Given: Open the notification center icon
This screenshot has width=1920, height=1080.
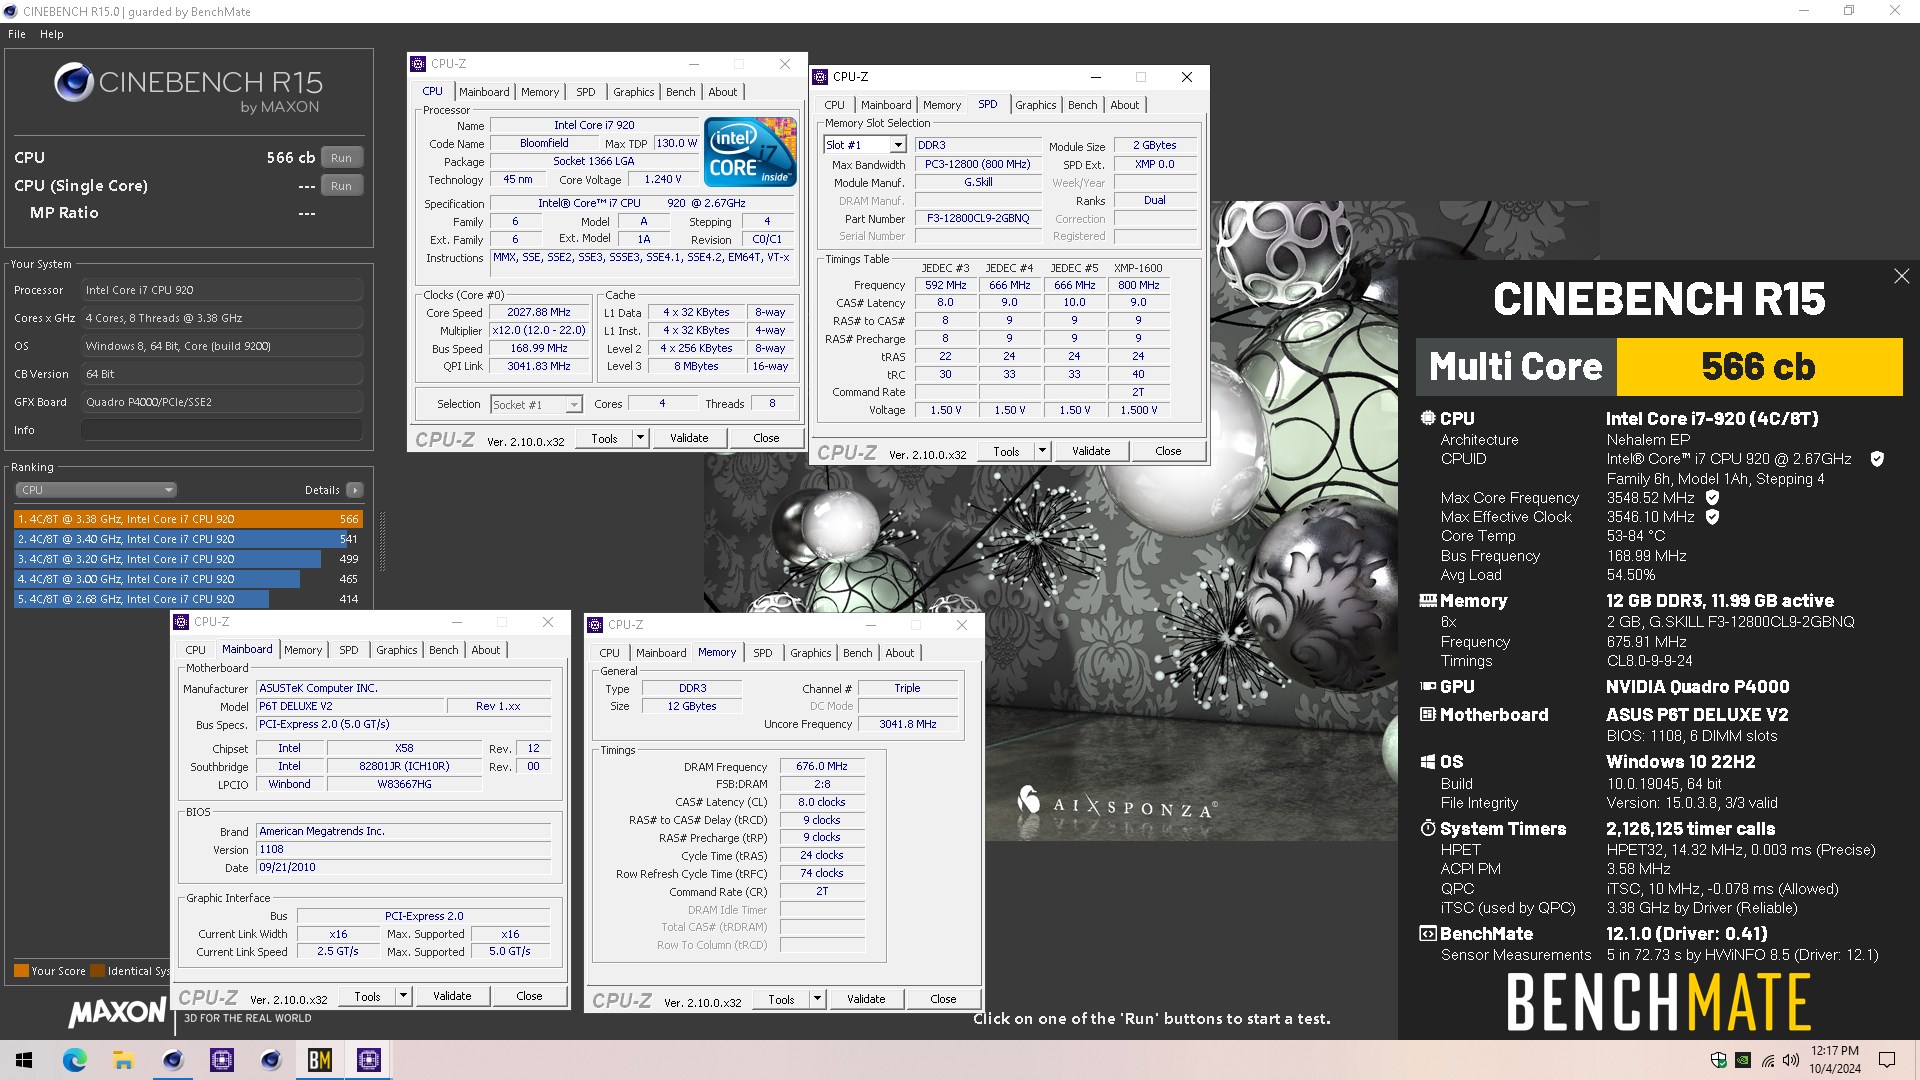Looking at the screenshot, I should pos(1887,1060).
